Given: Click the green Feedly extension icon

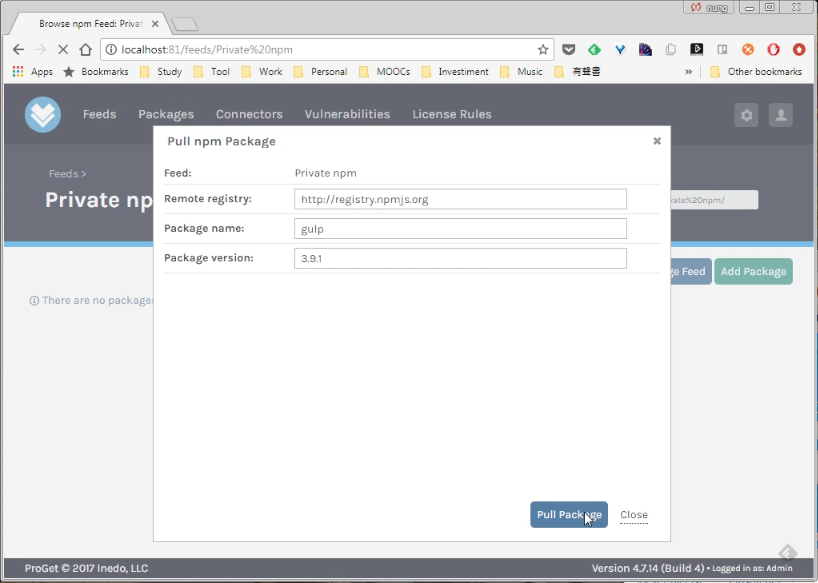Looking at the screenshot, I should pyautogui.click(x=594, y=50).
